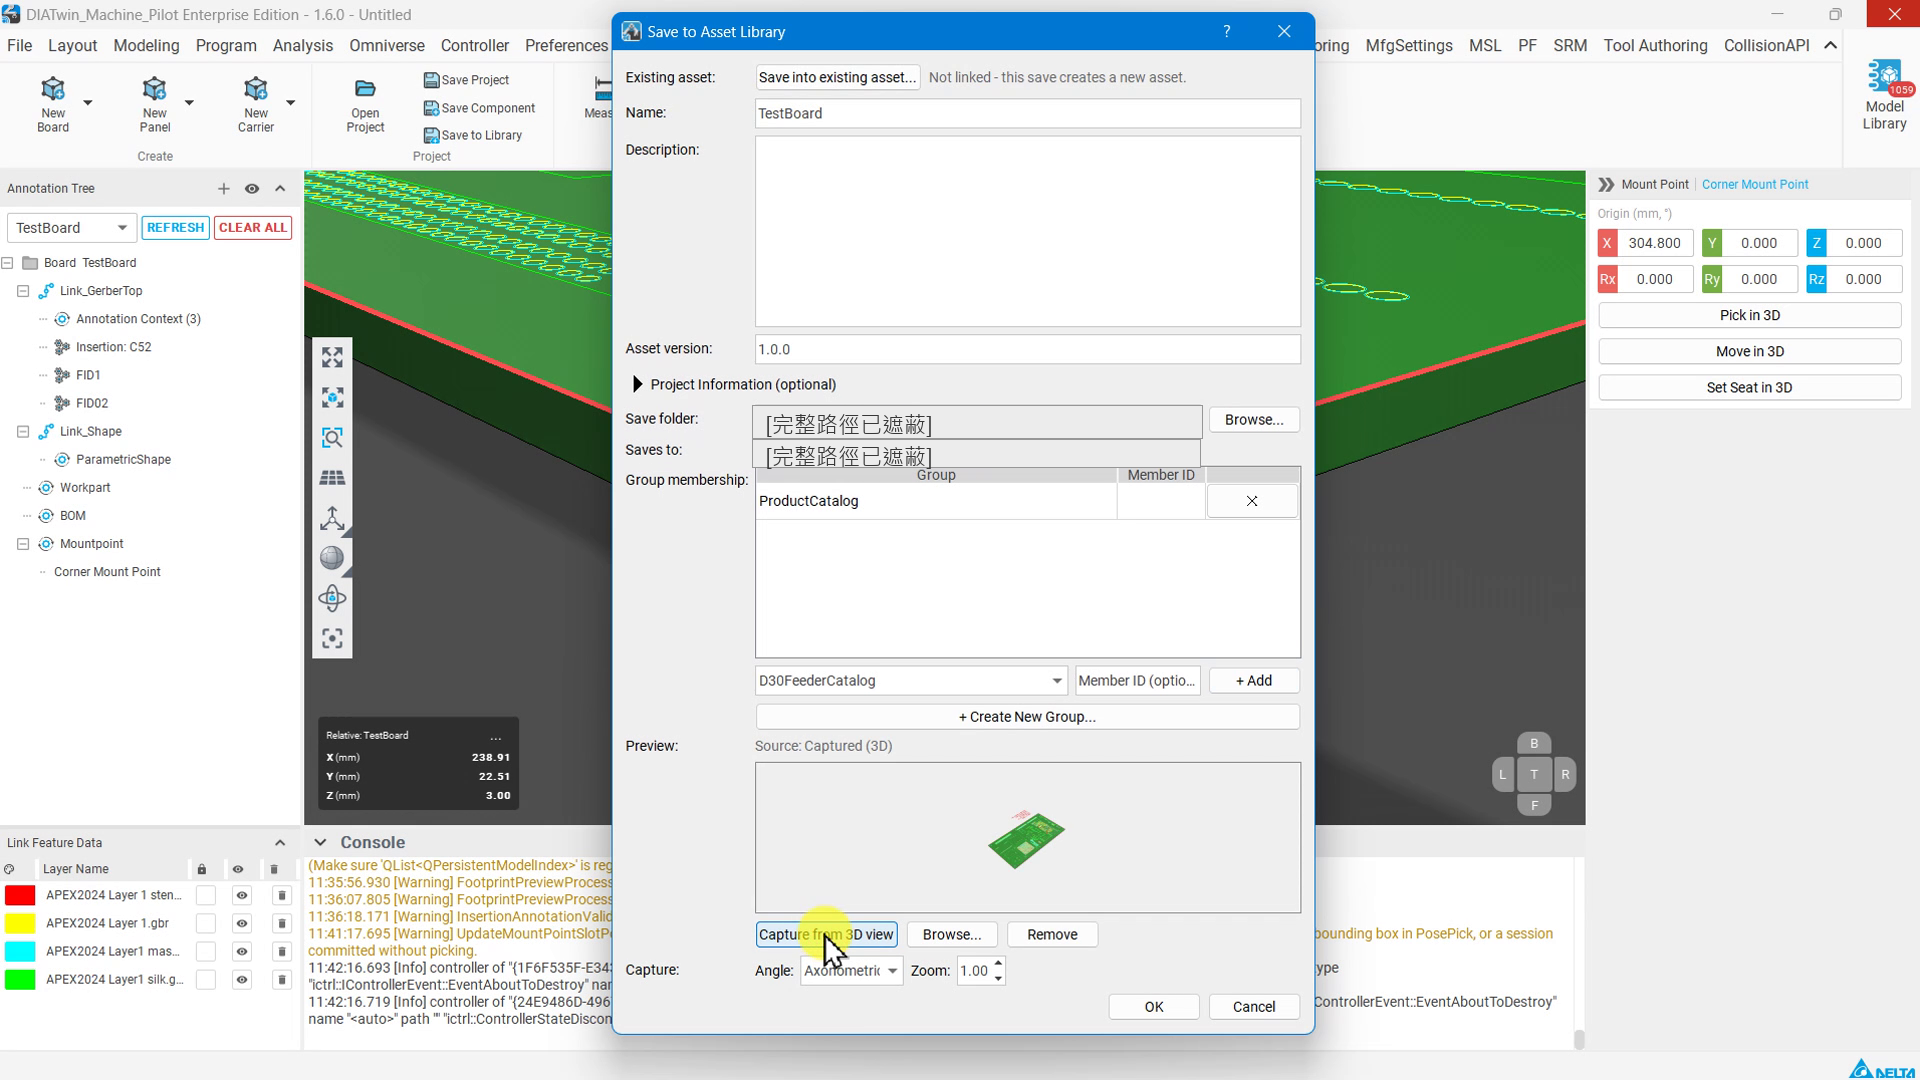This screenshot has height=1080, width=1920.
Task: Open the capture Angle dropdown
Action: click(x=851, y=970)
